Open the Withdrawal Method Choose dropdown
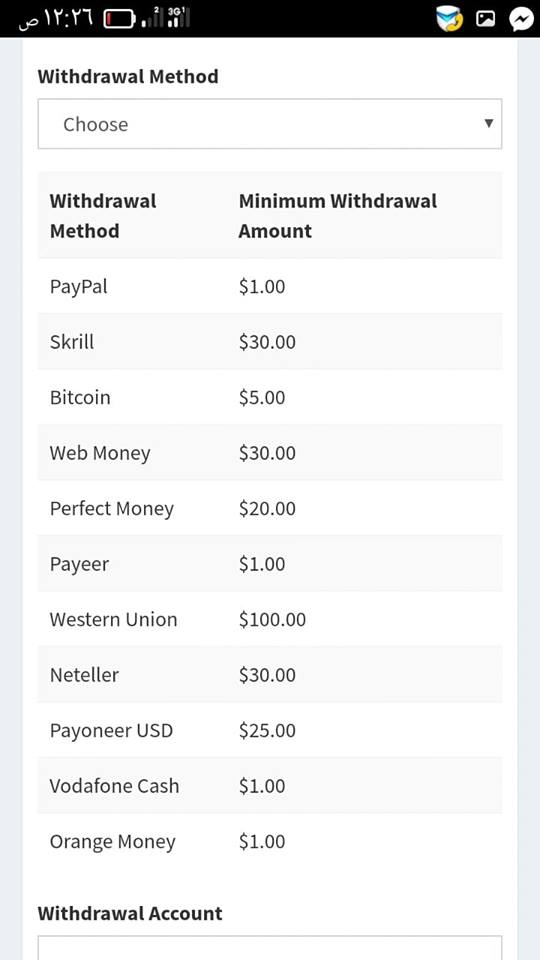 pyautogui.click(x=270, y=124)
